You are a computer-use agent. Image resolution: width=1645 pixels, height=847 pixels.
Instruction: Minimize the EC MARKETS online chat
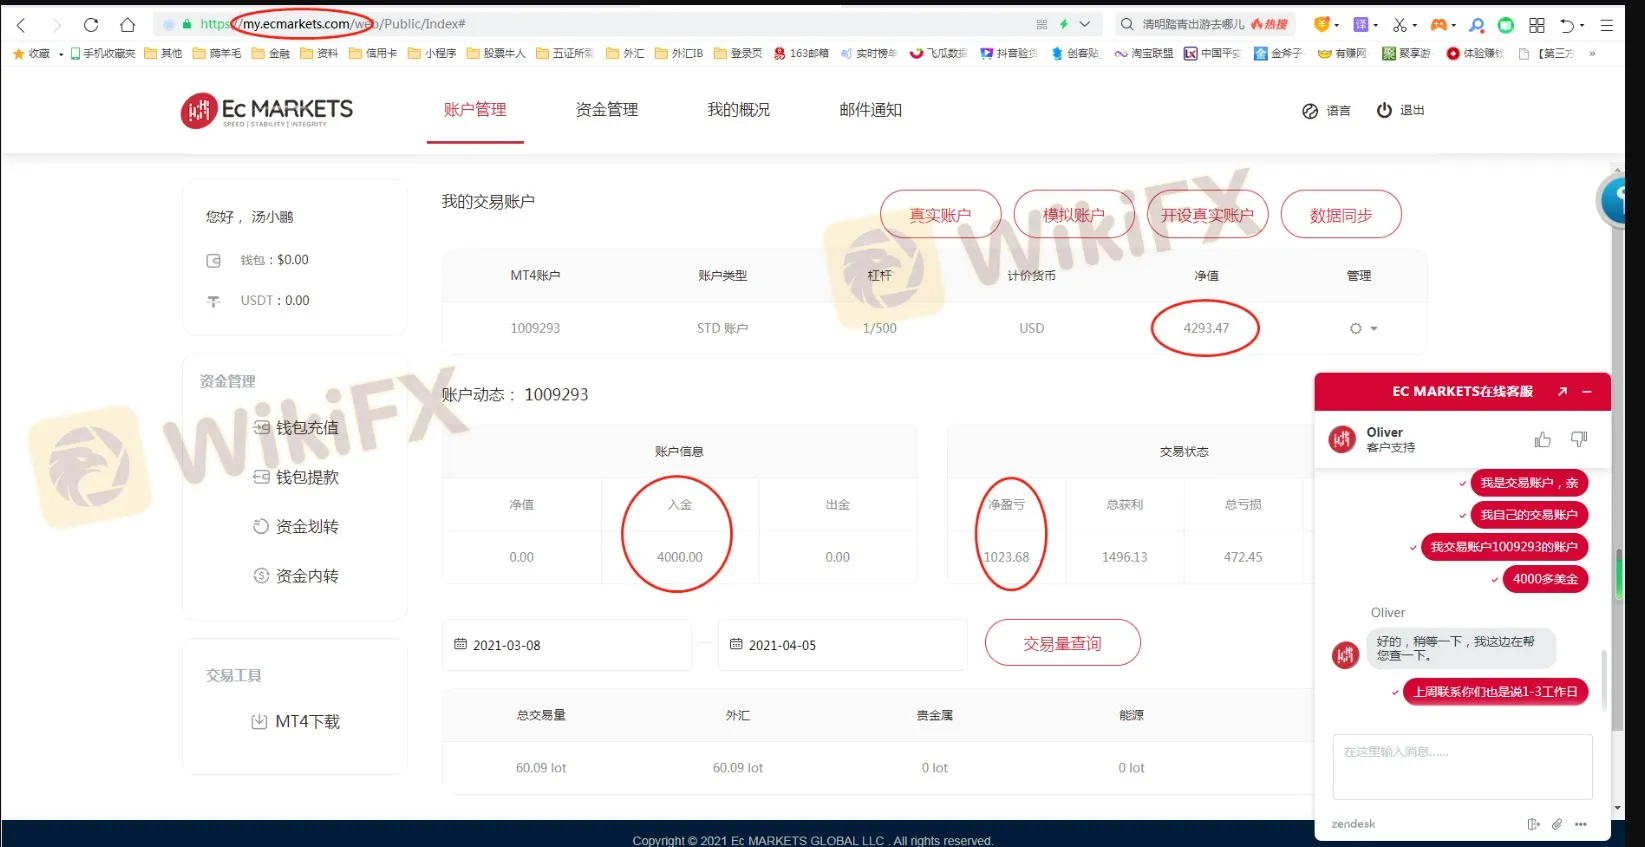pyautogui.click(x=1587, y=391)
